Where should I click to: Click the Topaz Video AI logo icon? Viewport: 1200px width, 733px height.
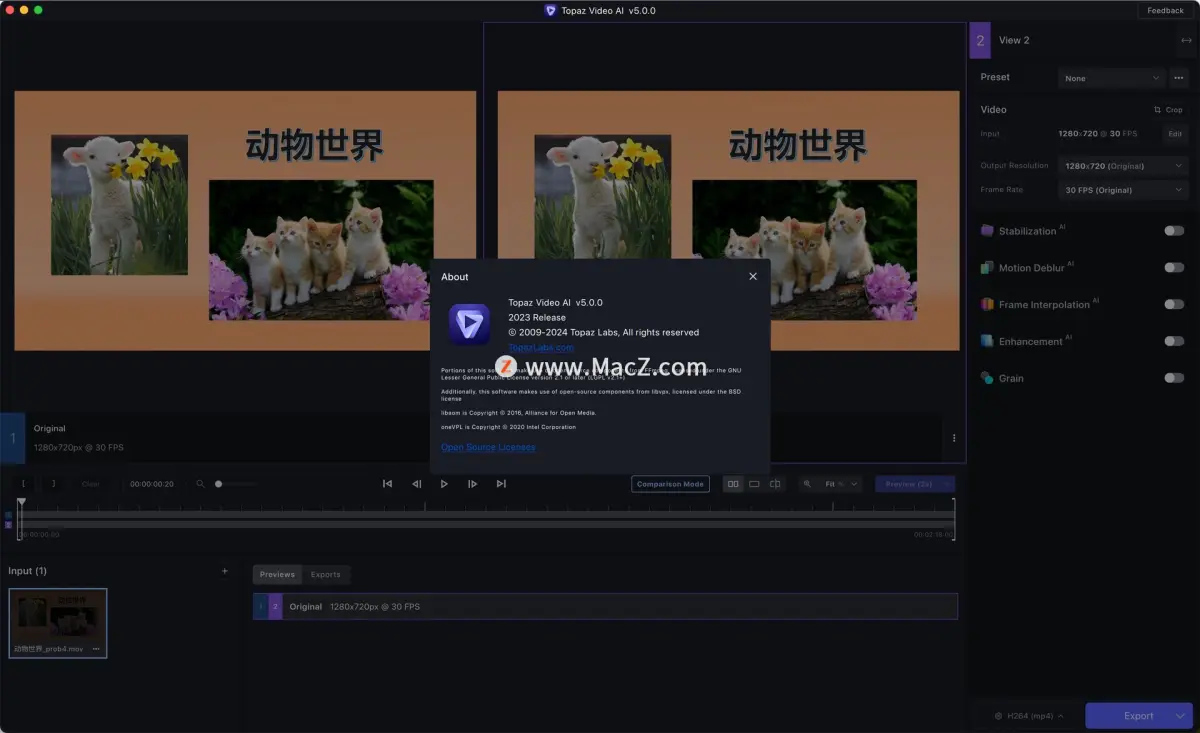point(469,324)
